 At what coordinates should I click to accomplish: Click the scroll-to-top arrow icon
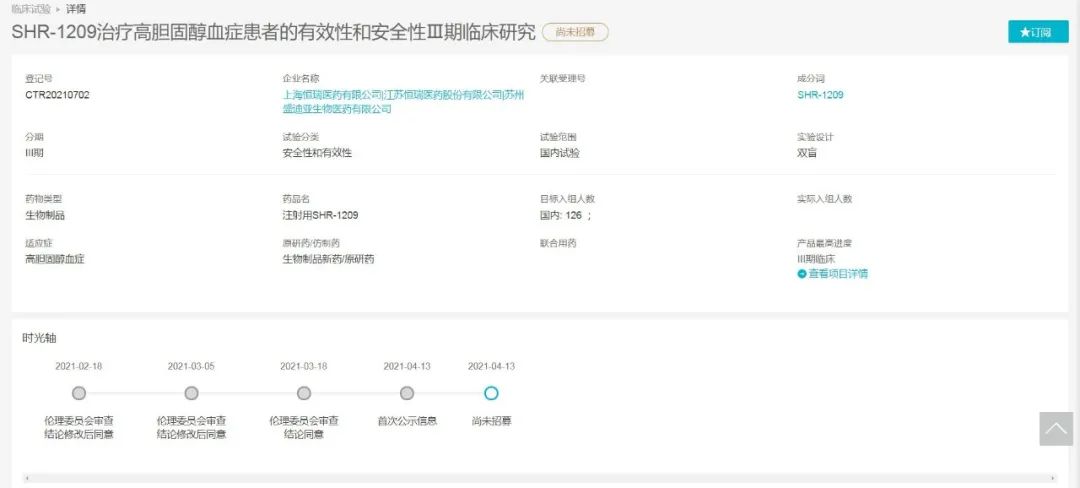tap(1056, 429)
